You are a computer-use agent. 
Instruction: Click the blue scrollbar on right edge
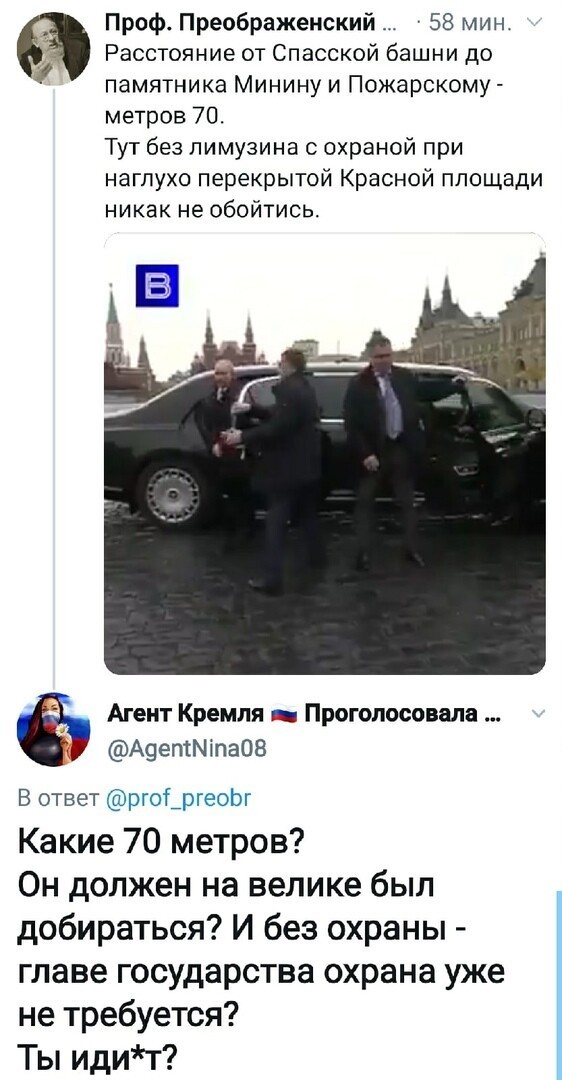(x=559, y=985)
